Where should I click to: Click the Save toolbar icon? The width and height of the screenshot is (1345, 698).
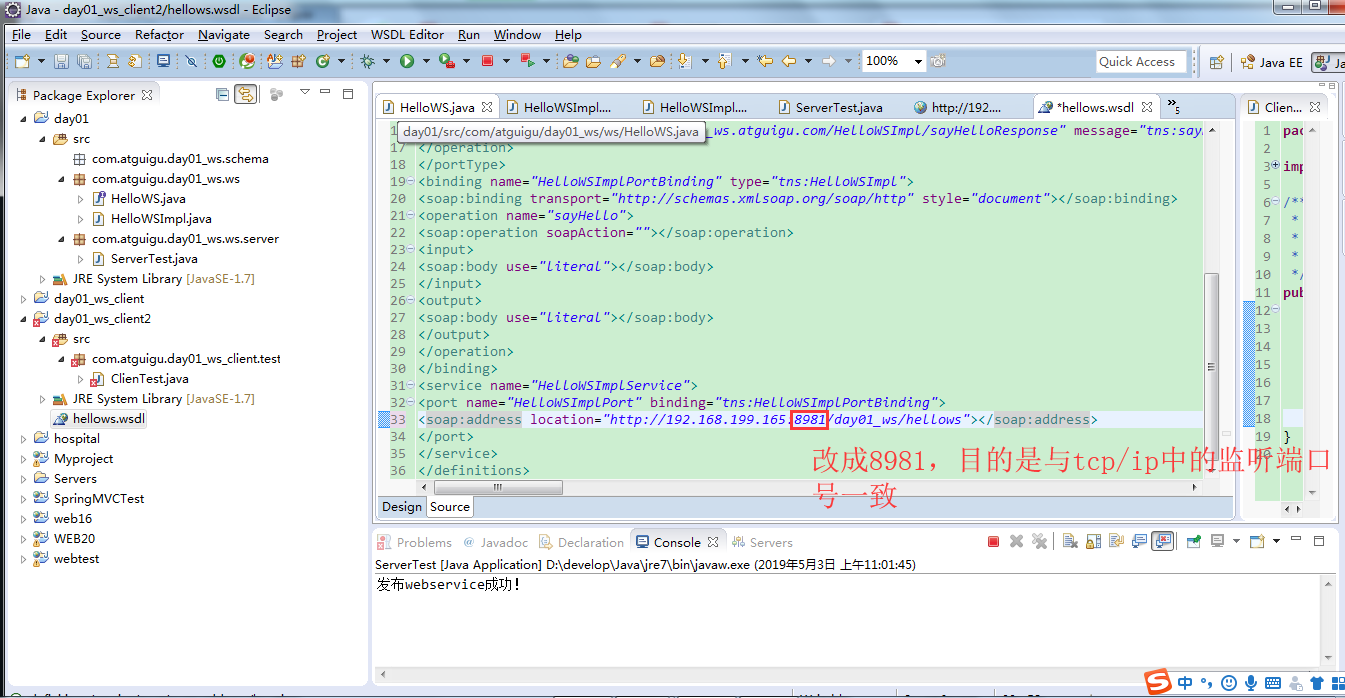[61, 61]
